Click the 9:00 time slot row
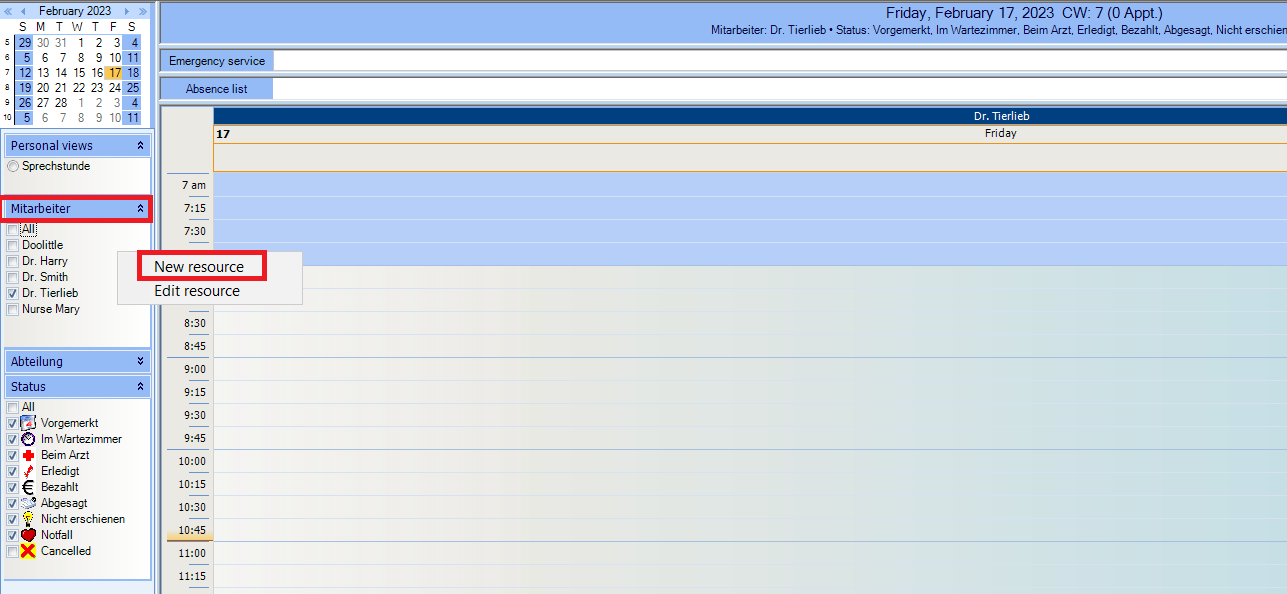The height and width of the screenshot is (594, 1287). click(750, 369)
